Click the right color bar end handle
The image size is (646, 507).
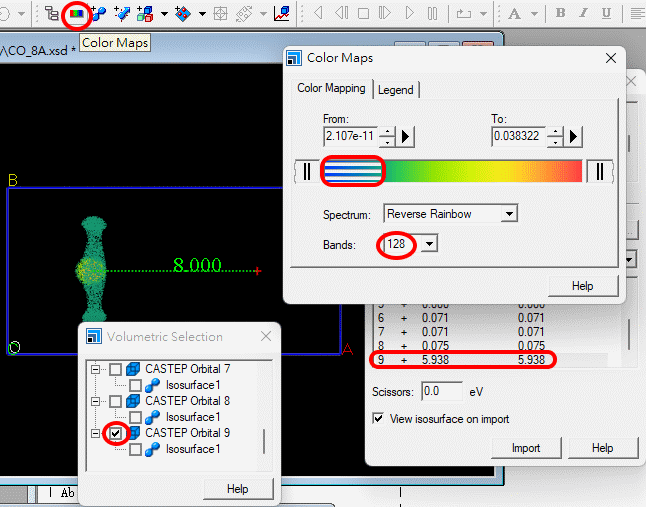599,172
